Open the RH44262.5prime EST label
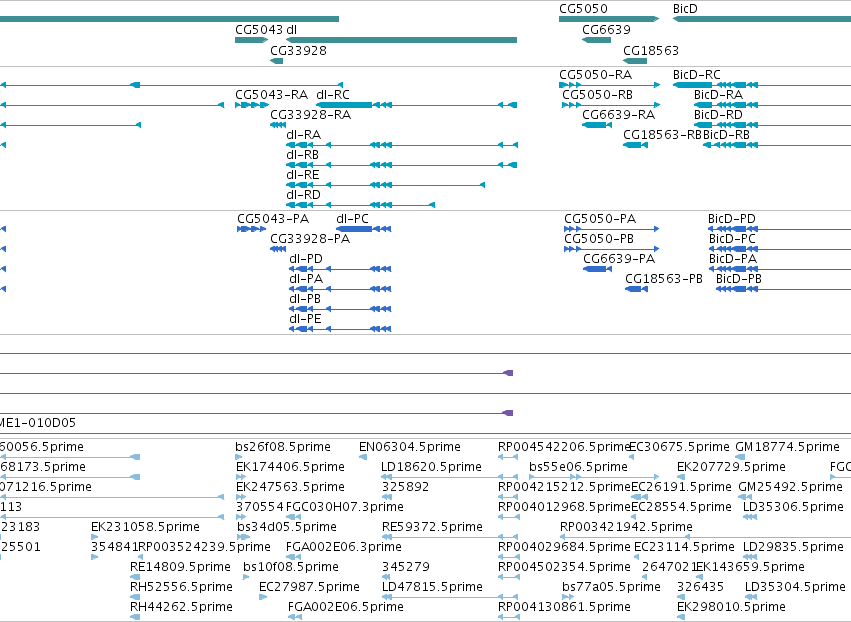The height and width of the screenshot is (622, 851). (x=181, y=607)
